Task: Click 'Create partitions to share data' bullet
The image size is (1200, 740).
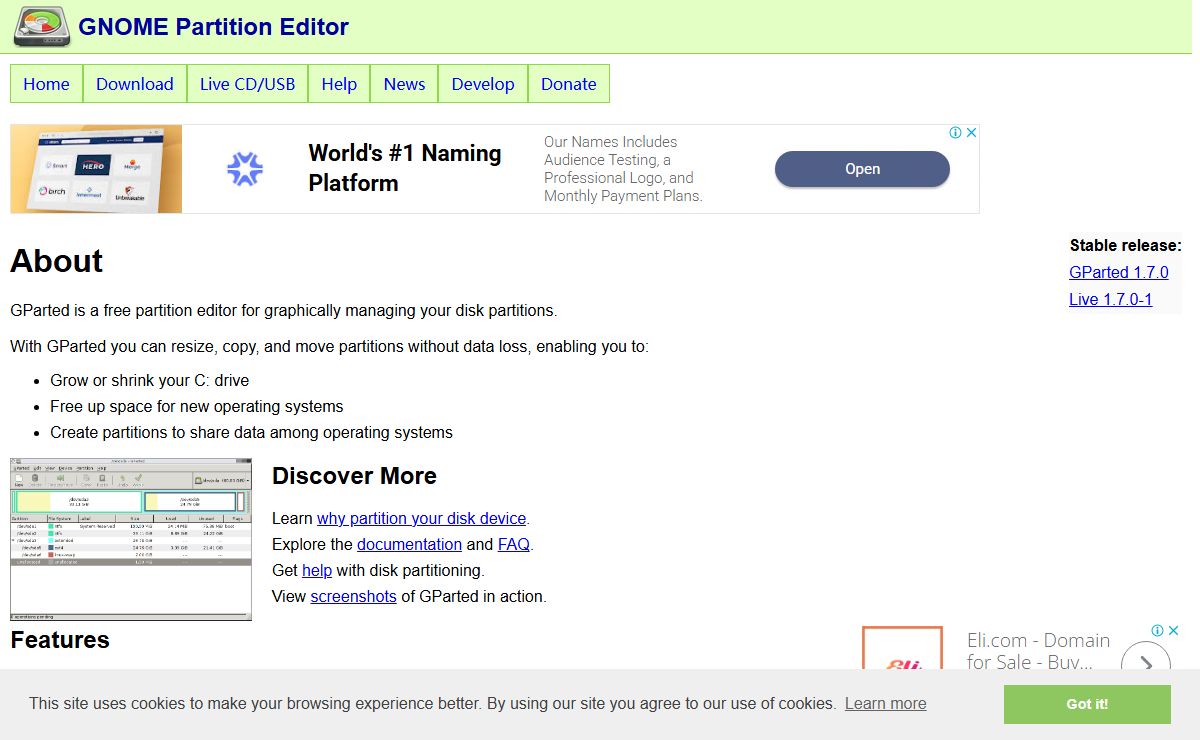Action: pyautogui.click(x=252, y=432)
